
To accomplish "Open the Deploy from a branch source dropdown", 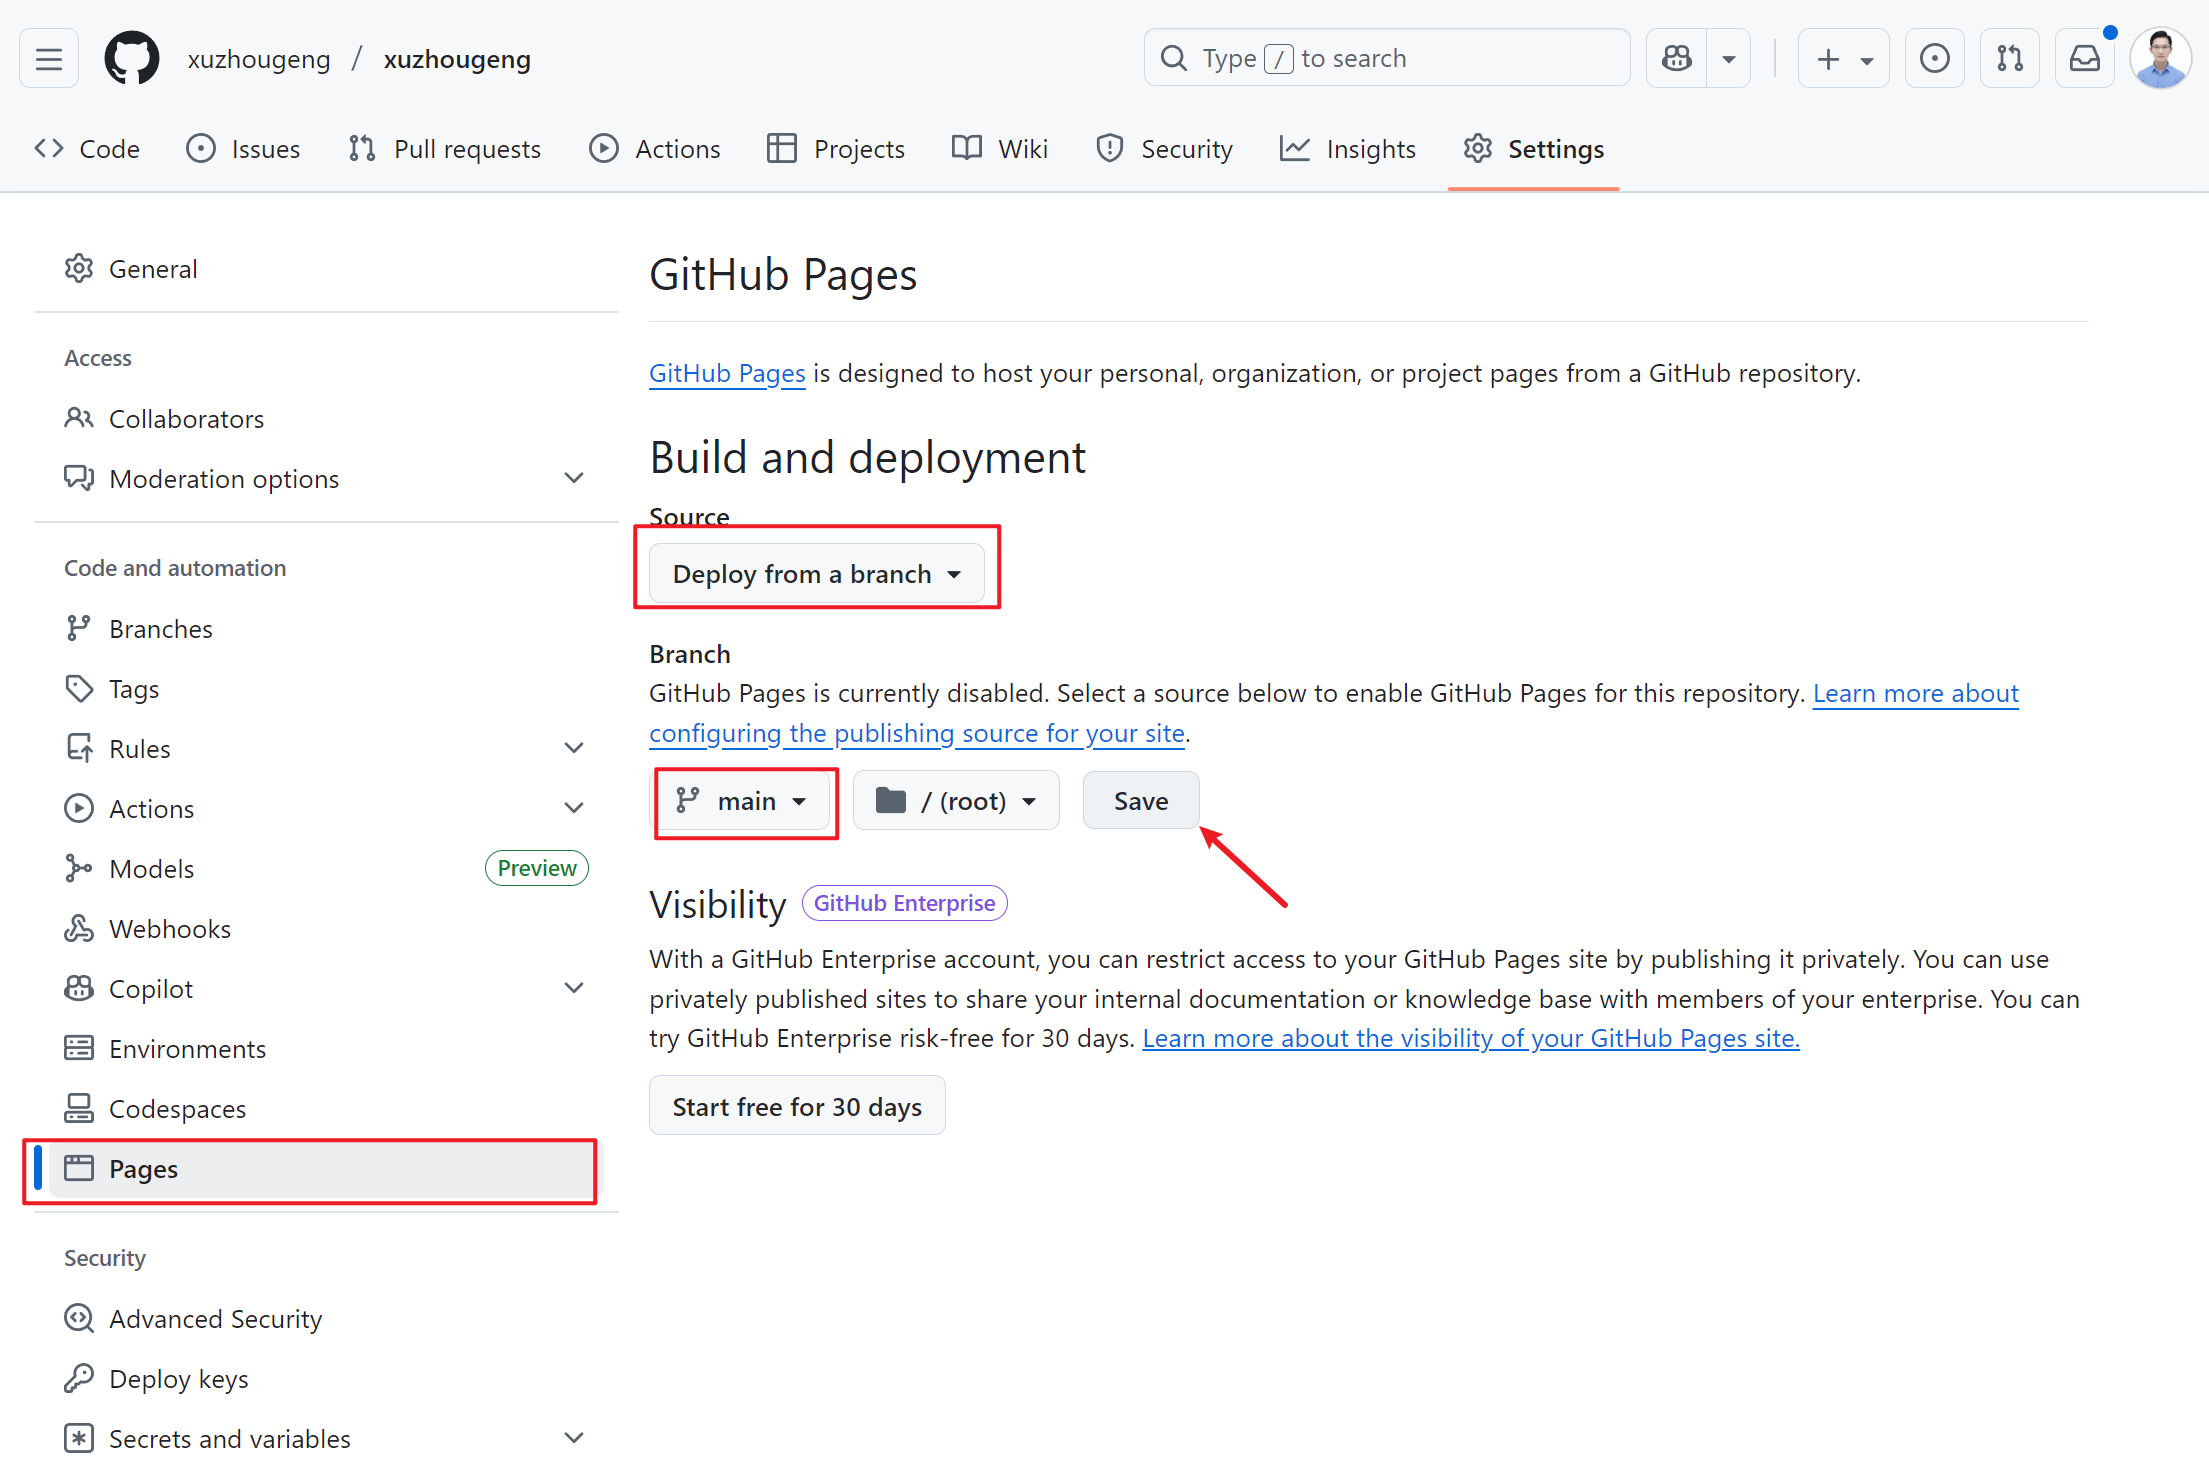I will 816,573.
